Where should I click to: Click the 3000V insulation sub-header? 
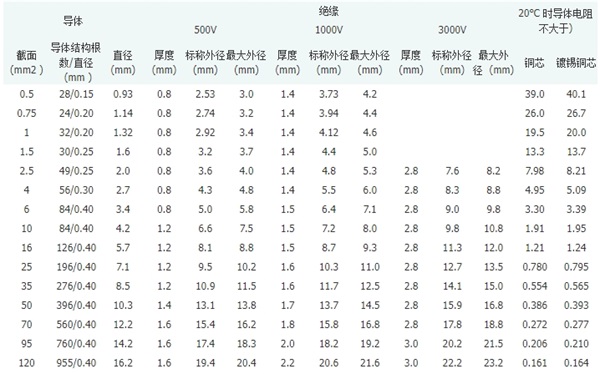coord(452,30)
